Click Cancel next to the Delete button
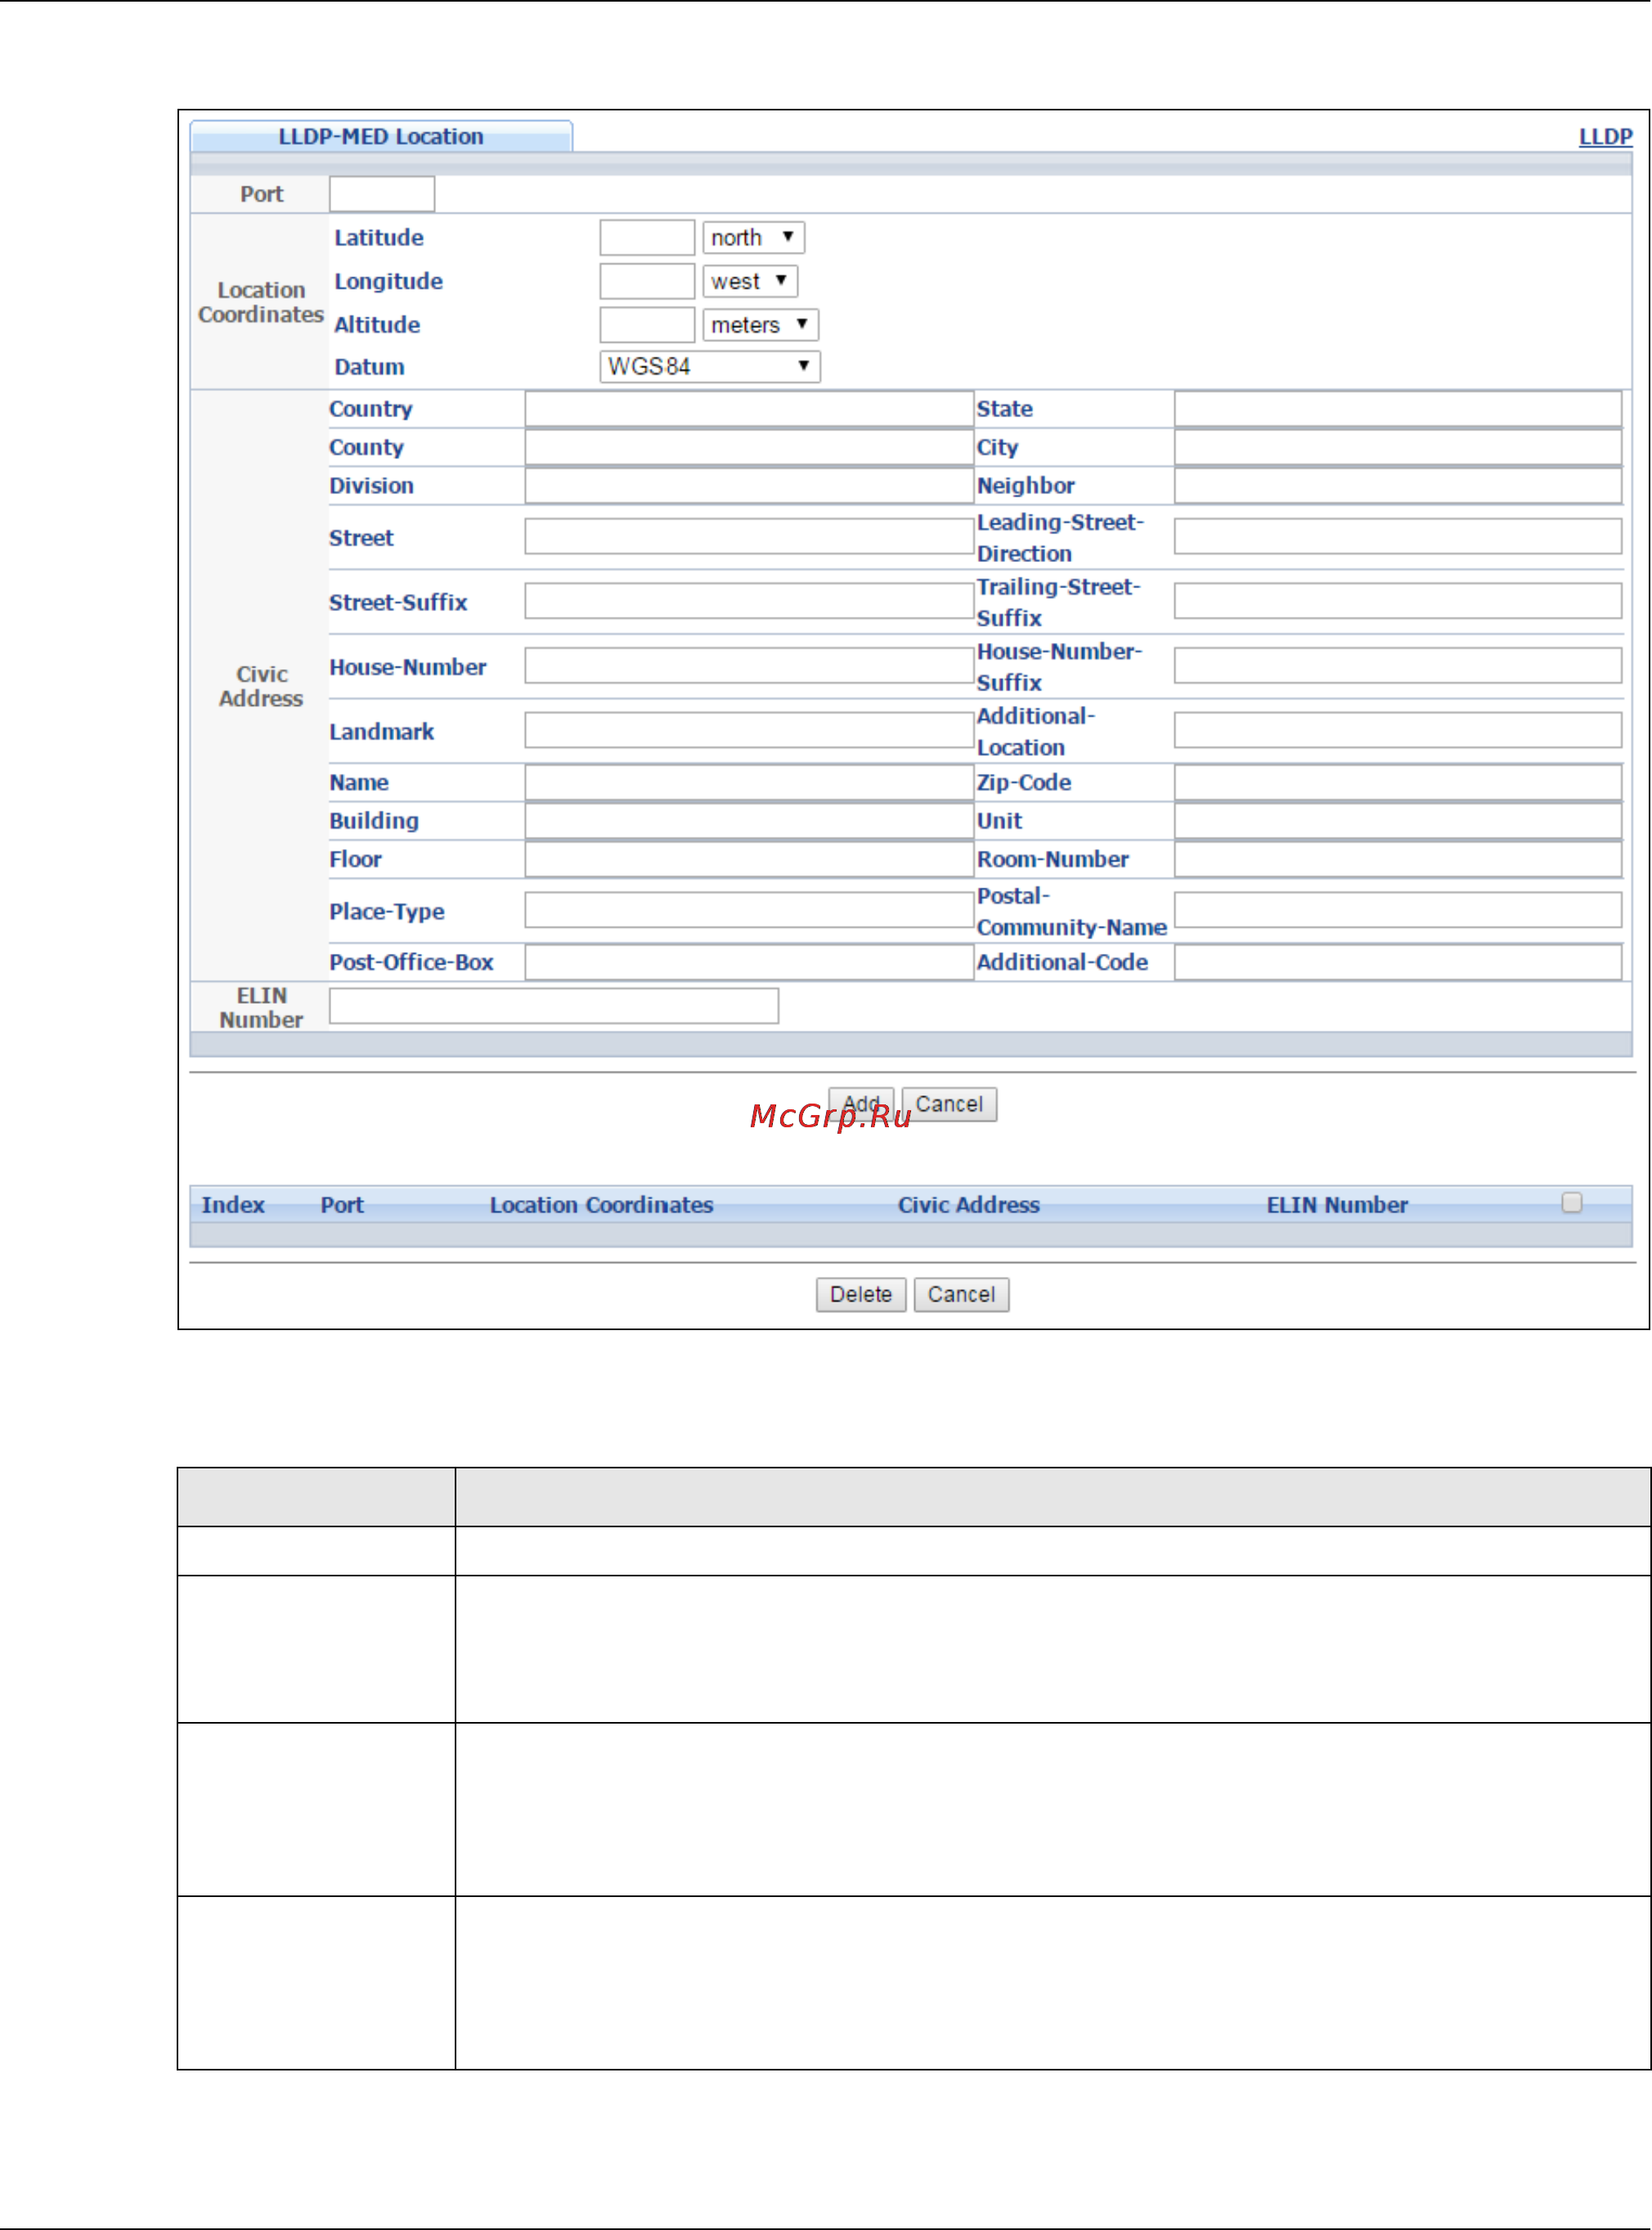Image resolution: width=1652 pixels, height=2230 pixels. pos(961,1295)
